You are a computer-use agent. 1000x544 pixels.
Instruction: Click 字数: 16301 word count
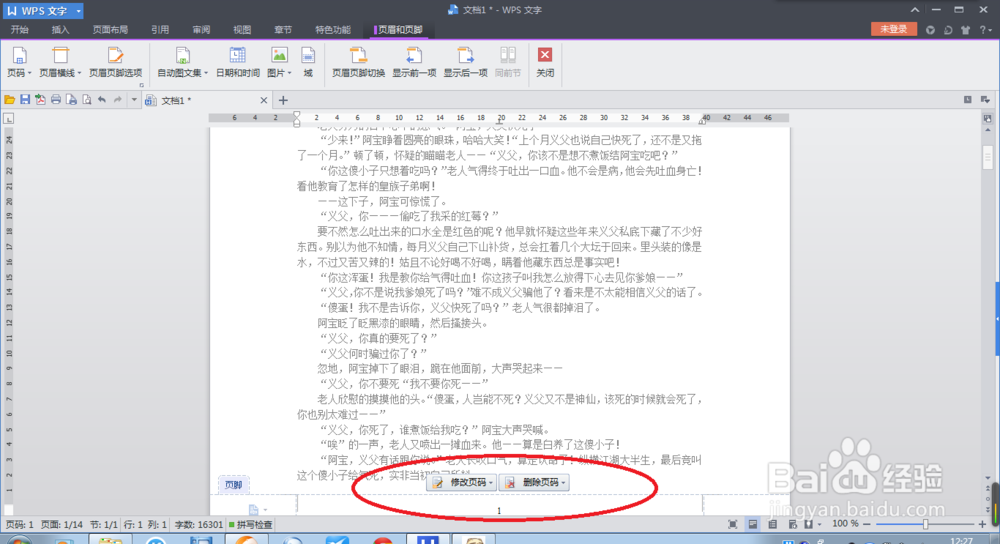click(x=199, y=524)
